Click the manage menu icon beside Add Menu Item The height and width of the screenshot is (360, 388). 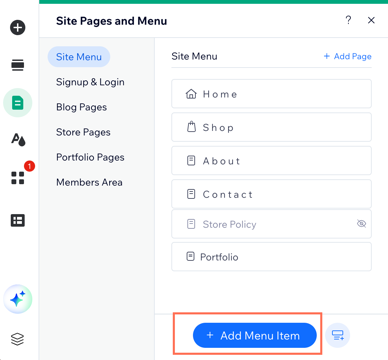click(337, 335)
